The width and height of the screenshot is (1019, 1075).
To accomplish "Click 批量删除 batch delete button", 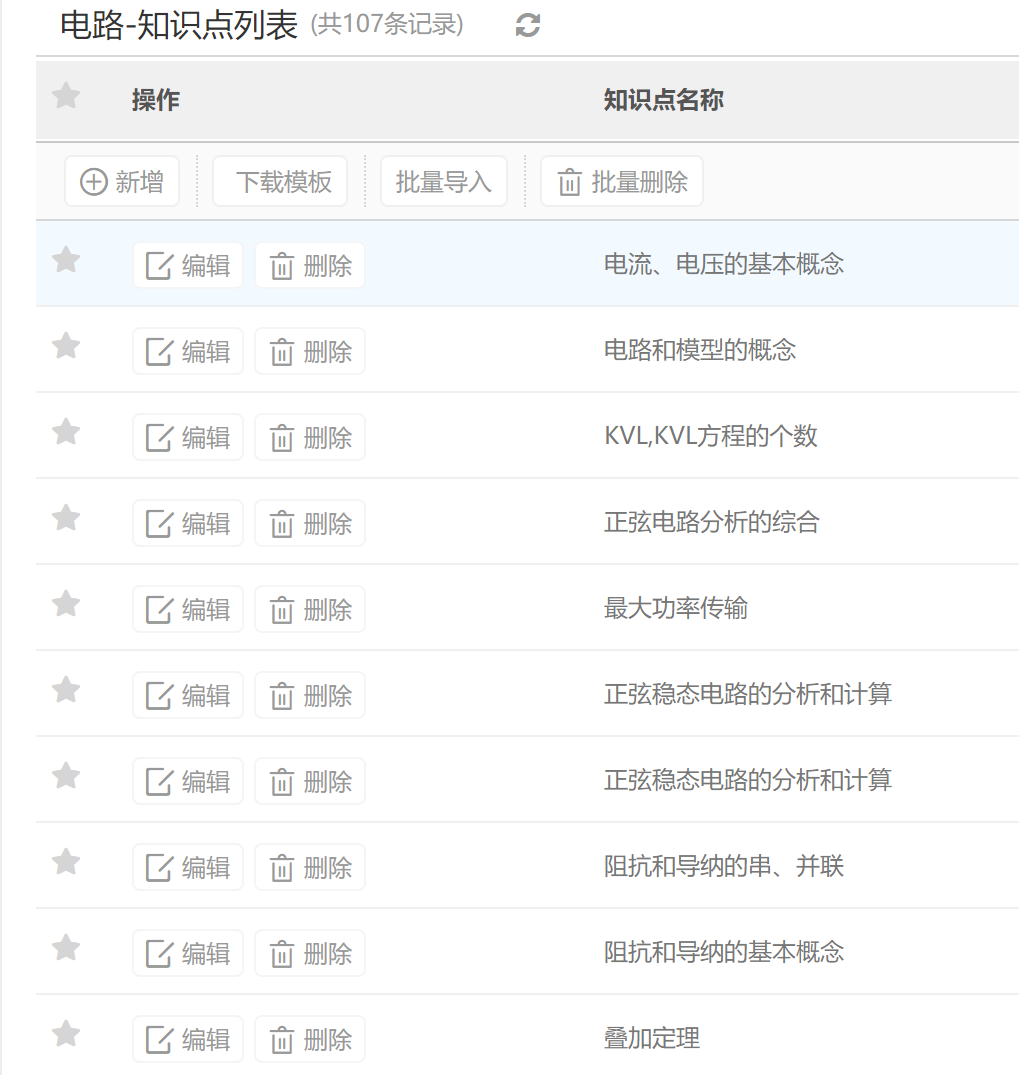I will point(621,182).
